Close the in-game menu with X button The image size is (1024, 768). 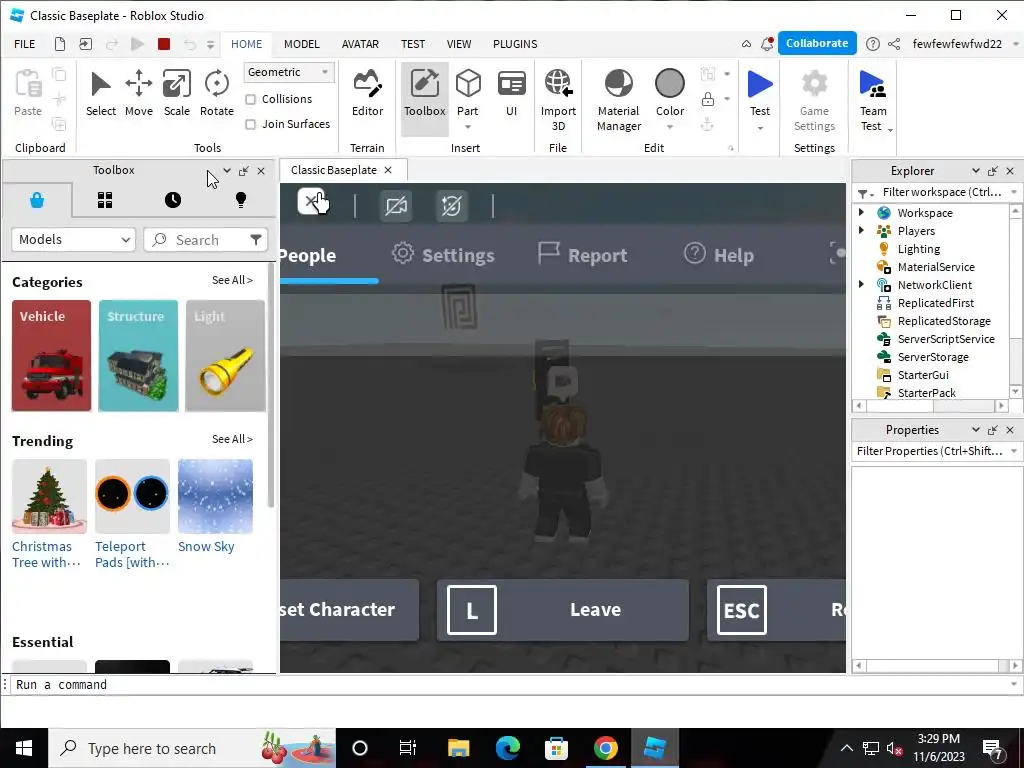pos(311,201)
